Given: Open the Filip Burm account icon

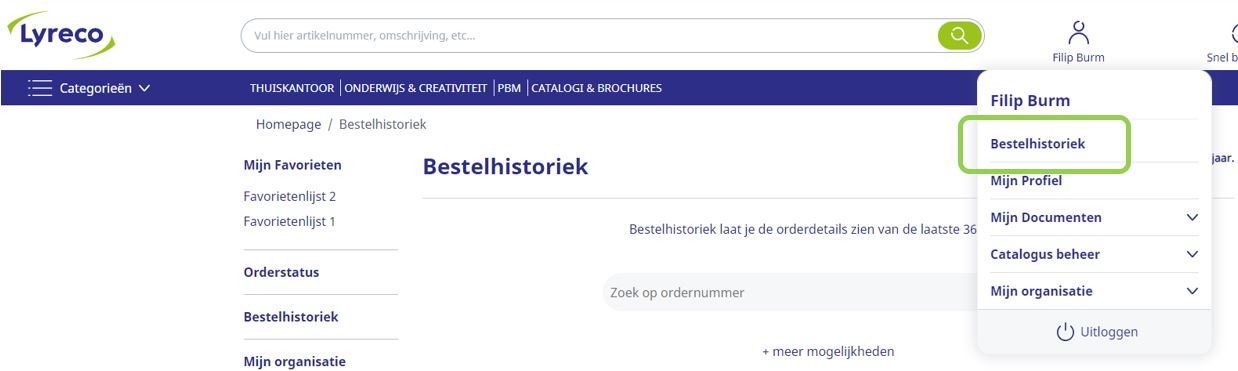Looking at the screenshot, I should pos(1078,32).
